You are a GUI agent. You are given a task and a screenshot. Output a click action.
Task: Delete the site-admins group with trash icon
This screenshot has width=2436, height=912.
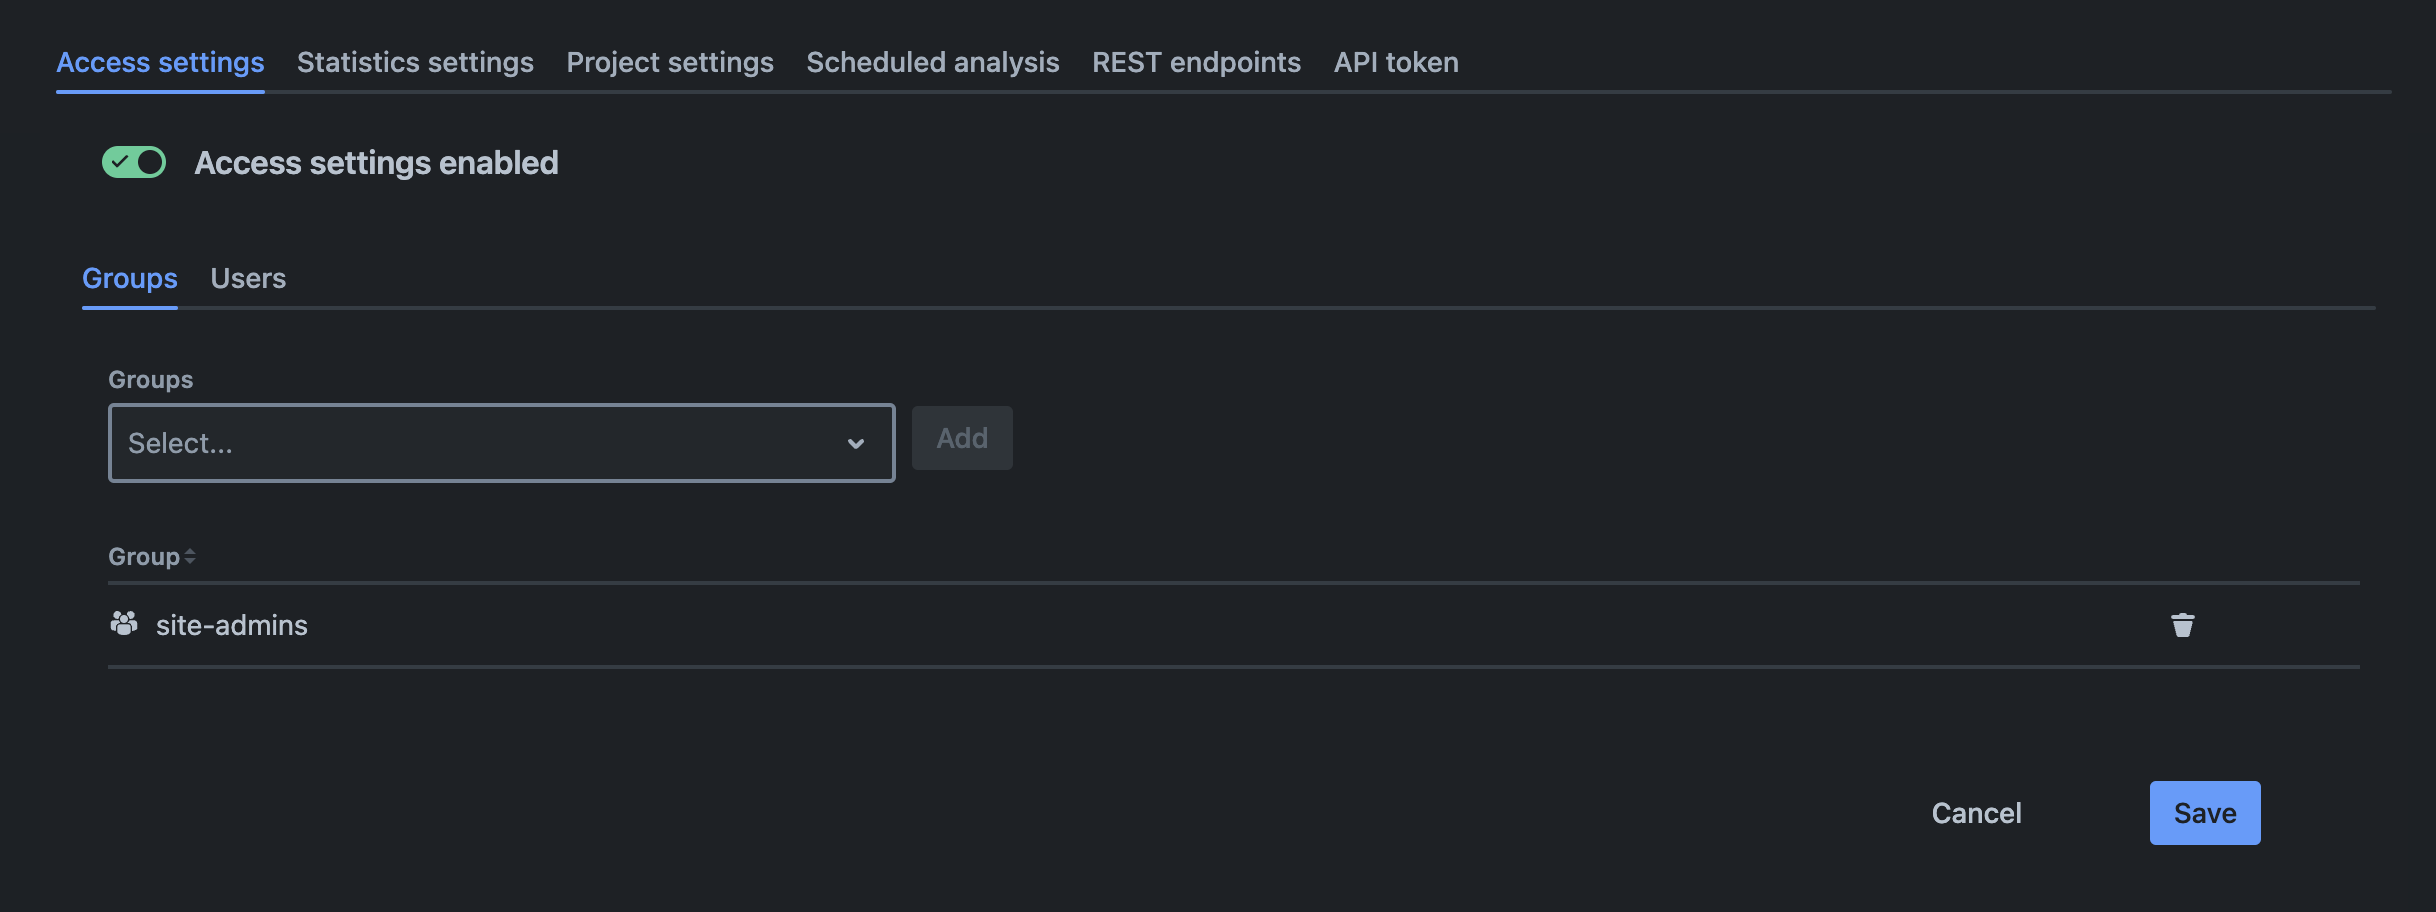point(2182,625)
